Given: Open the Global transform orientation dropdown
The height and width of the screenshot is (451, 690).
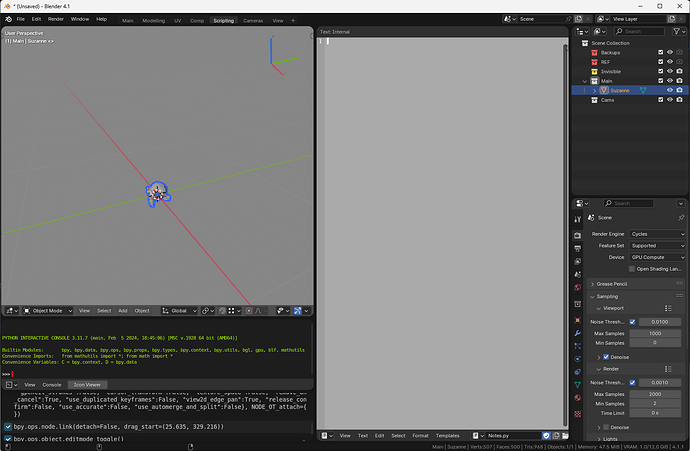Looking at the screenshot, I should pyautogui.click(x=179, y=311).
